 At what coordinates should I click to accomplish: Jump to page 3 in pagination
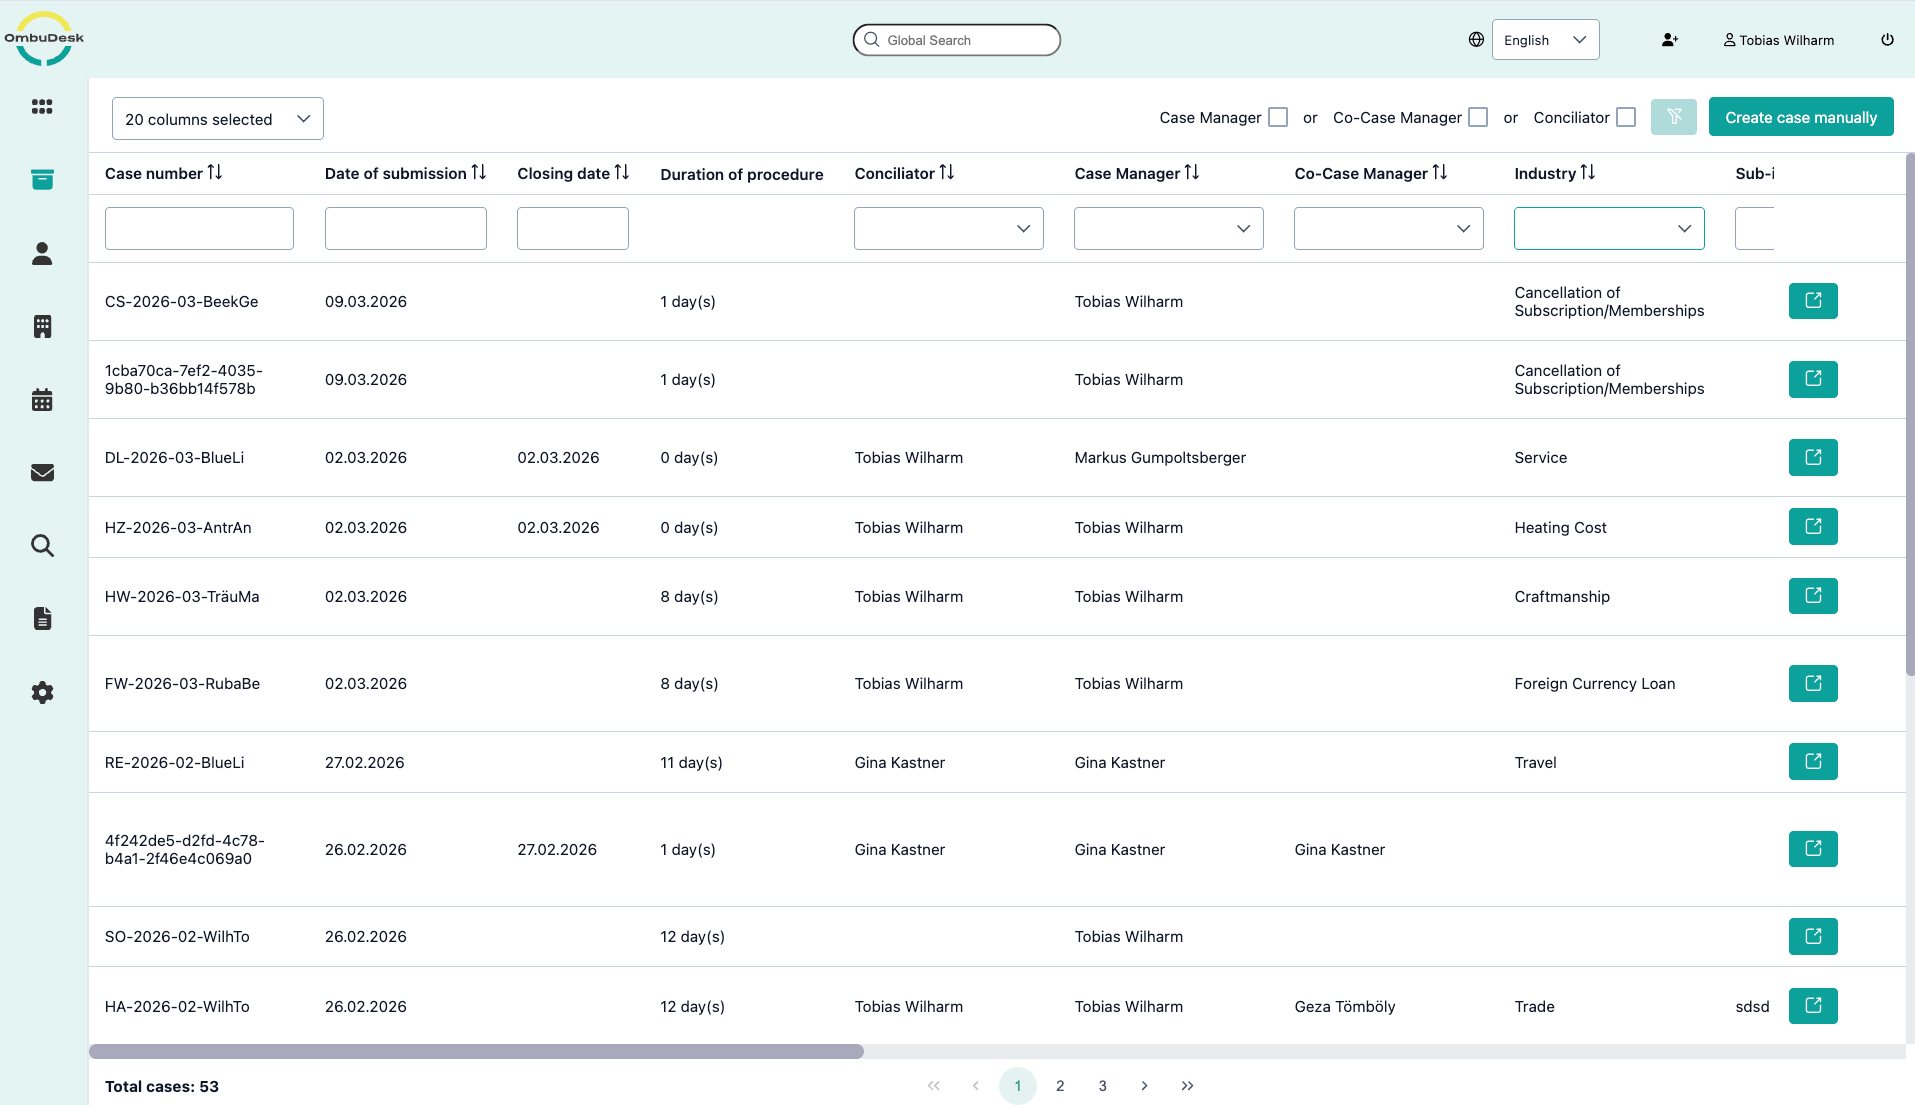point(1102,1086)
